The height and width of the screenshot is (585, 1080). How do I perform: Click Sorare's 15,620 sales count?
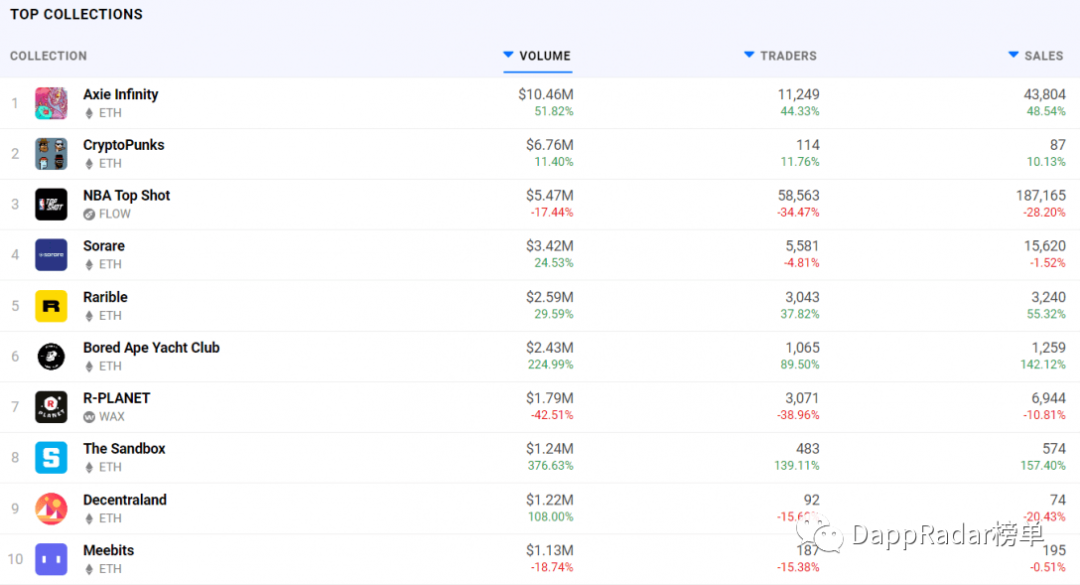coord(1044,246)
